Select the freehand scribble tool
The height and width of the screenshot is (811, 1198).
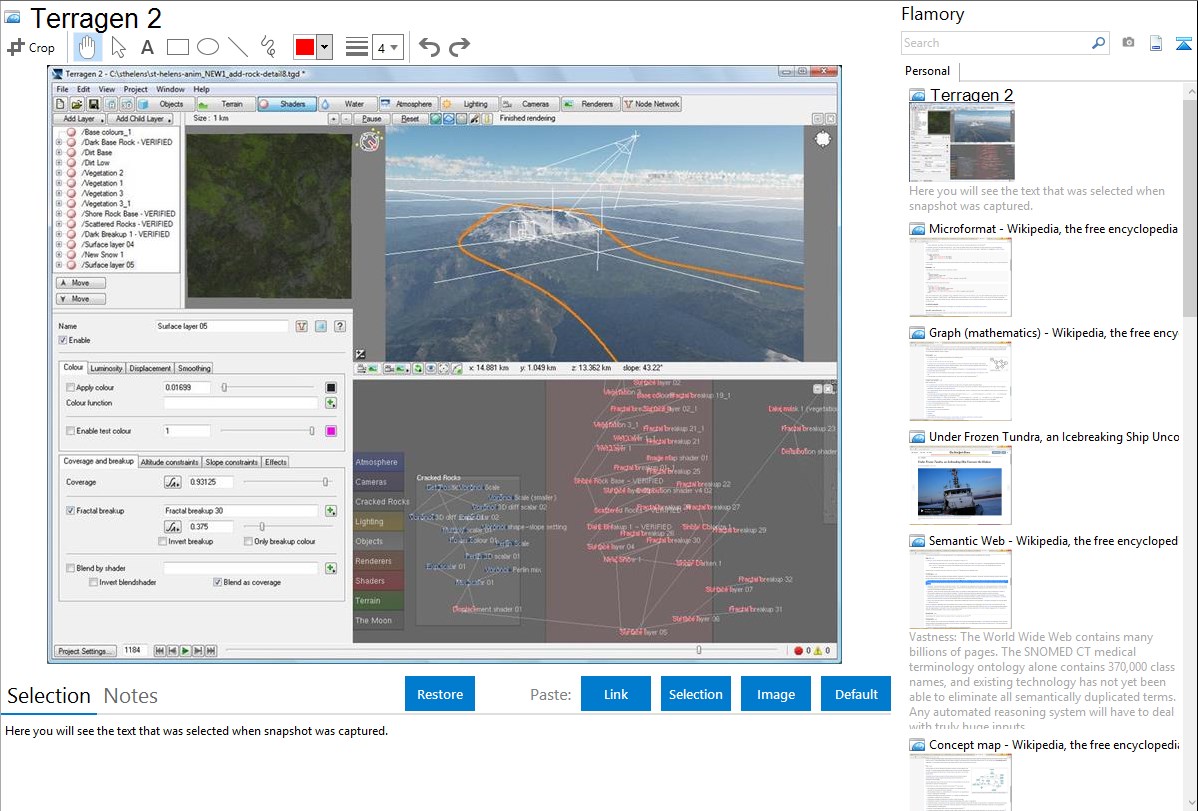coord(268,47)
